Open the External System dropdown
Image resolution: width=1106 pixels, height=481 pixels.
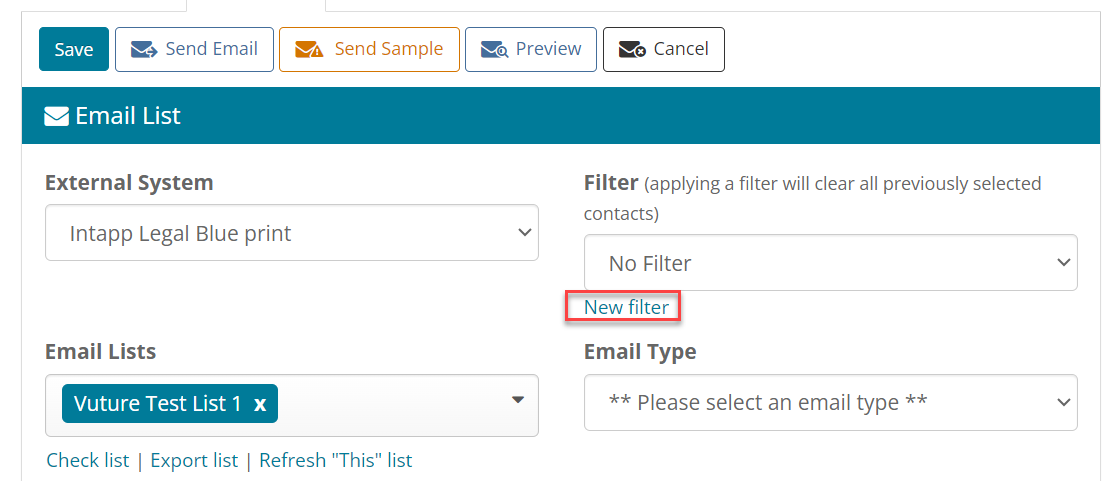[x=292, y=233]
